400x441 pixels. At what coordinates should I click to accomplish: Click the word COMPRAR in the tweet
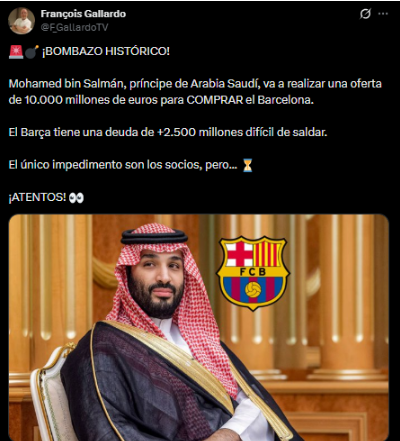[215, 100]
